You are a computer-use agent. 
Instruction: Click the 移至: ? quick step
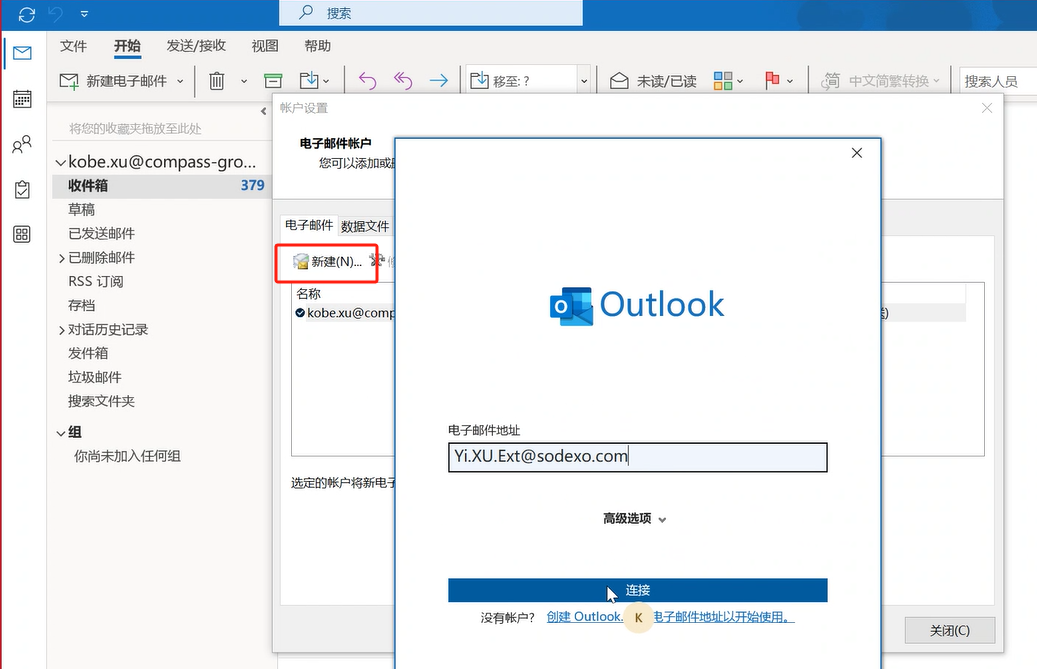[x=521, y=81]
